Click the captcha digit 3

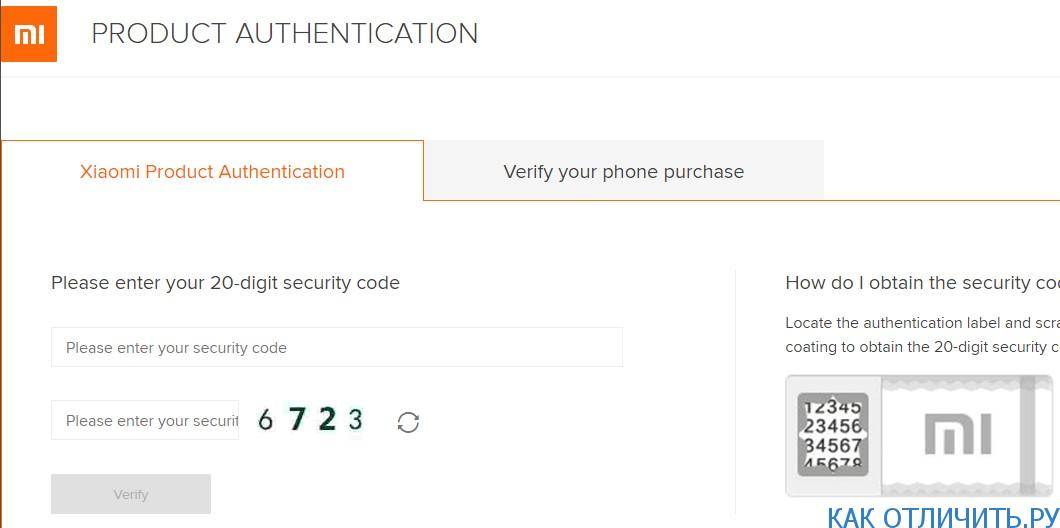(355, 420)
